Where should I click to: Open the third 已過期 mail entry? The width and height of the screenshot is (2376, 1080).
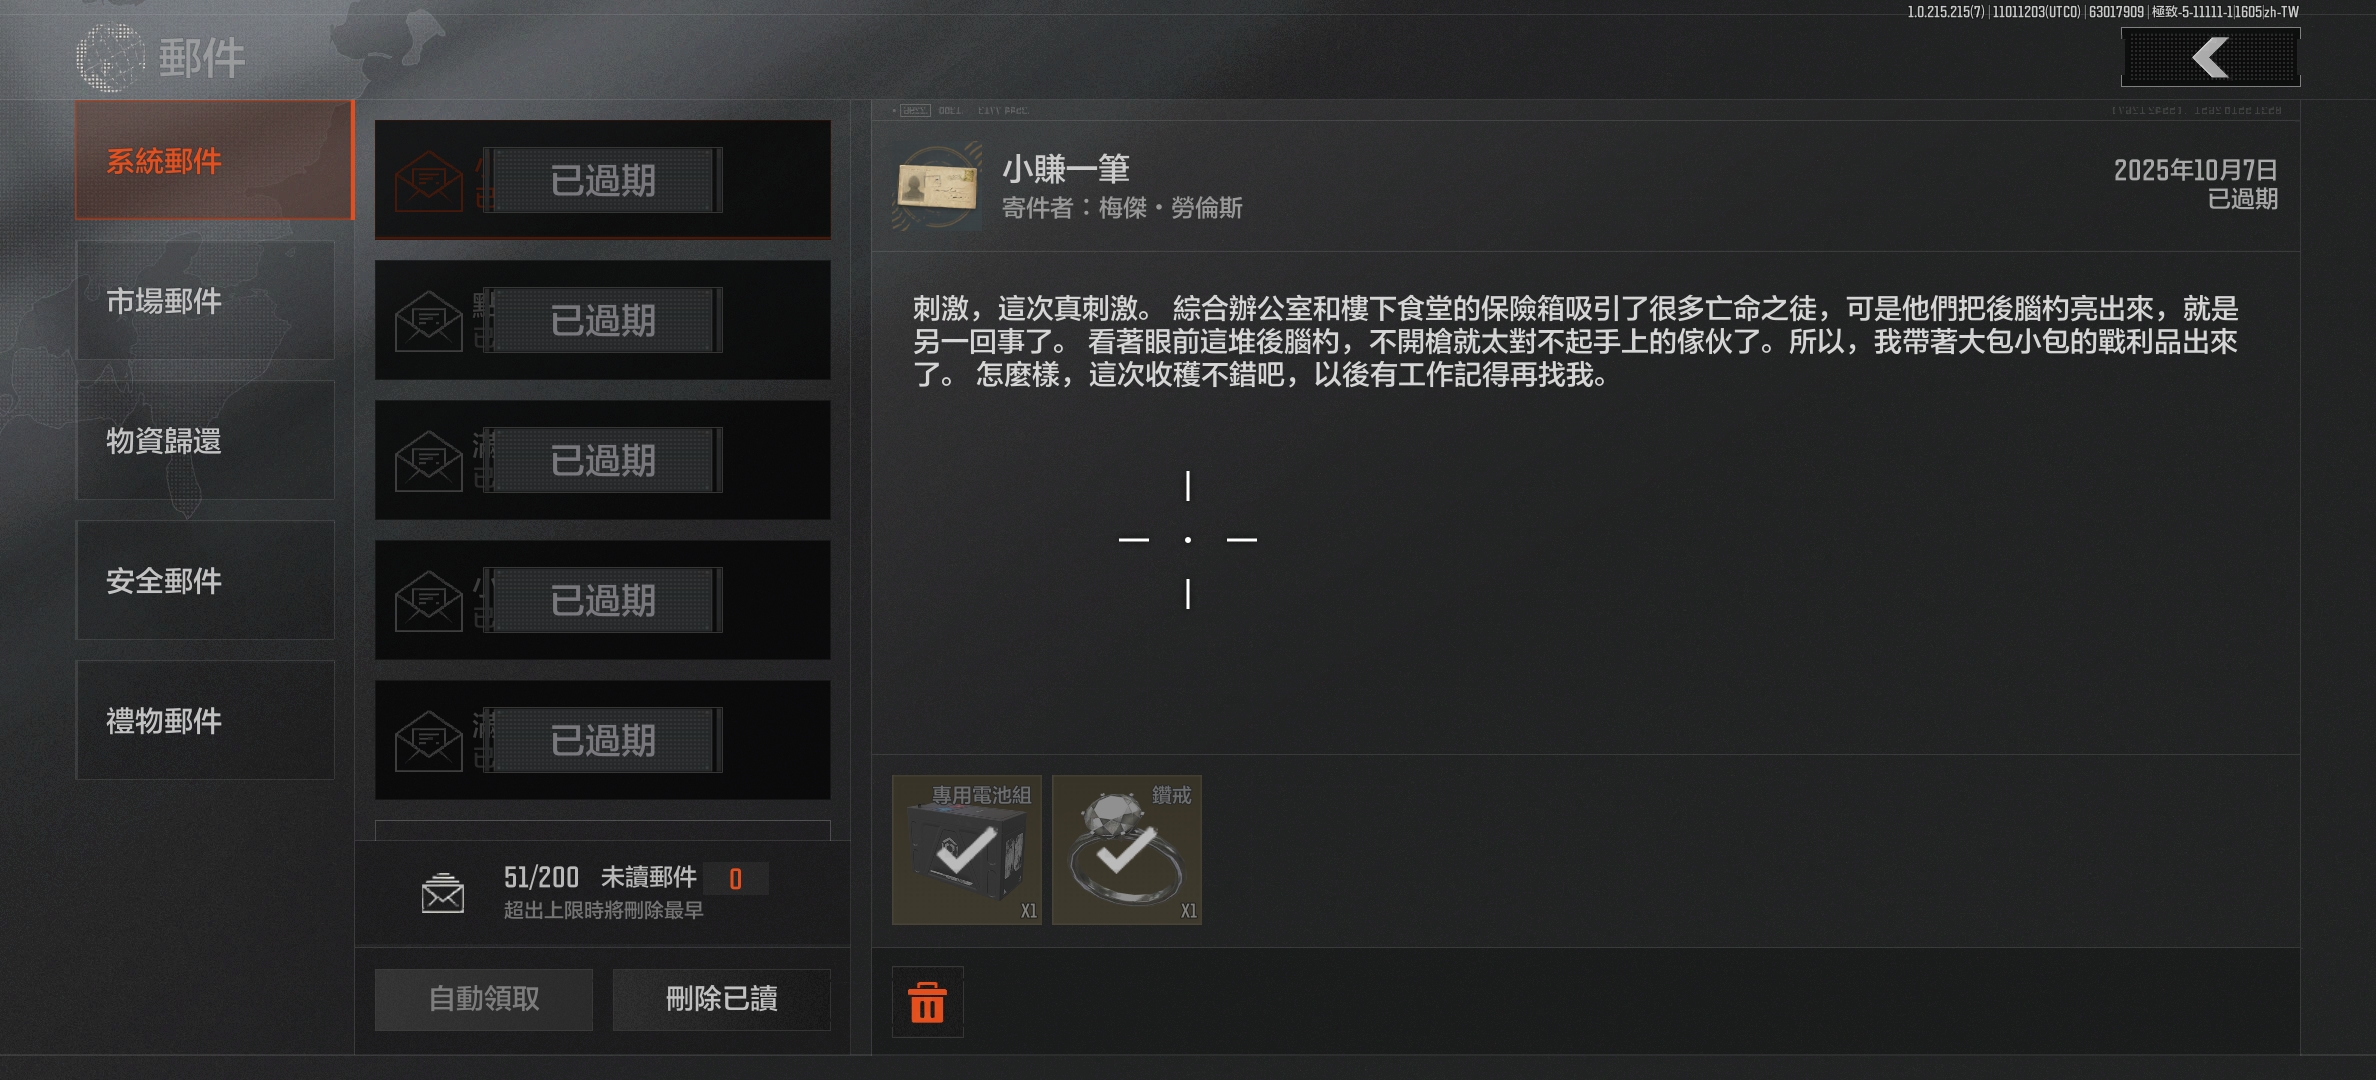[x=603, y=460]
